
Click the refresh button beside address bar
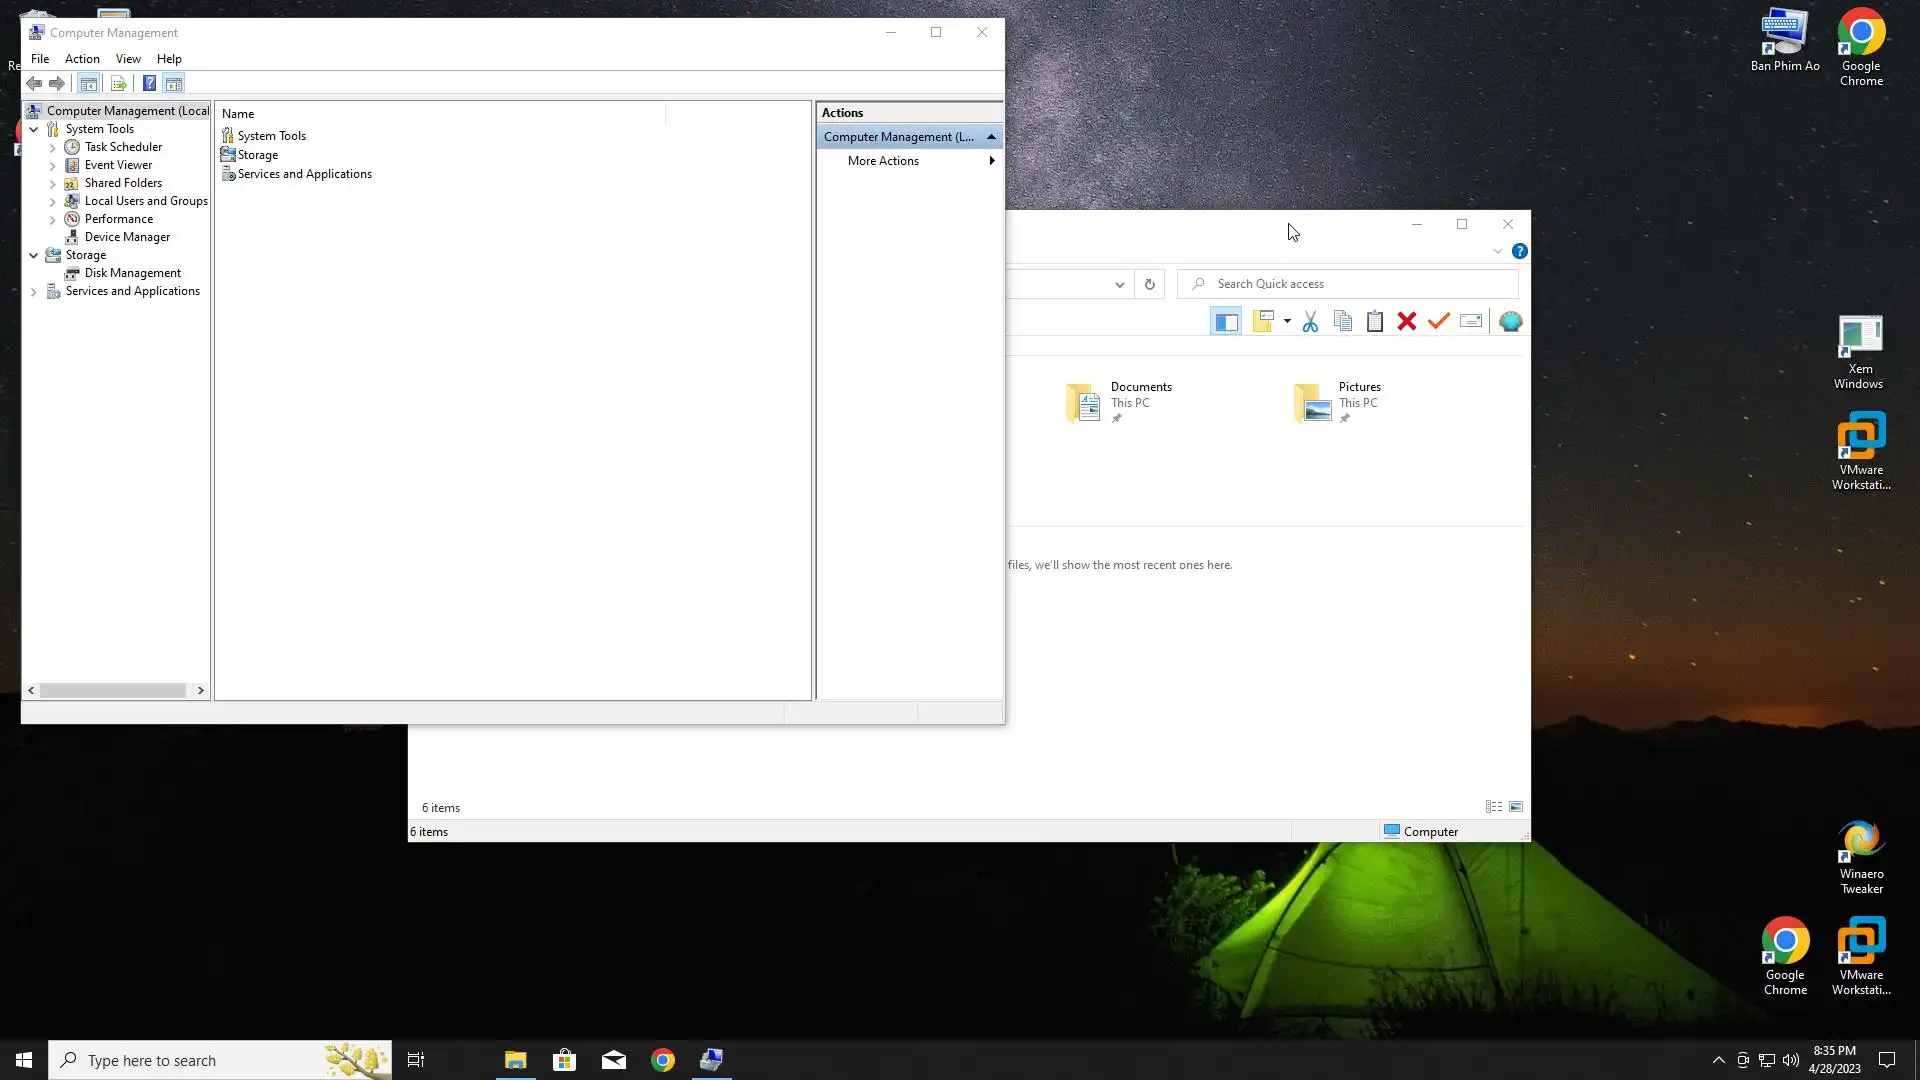[1150, 284]
